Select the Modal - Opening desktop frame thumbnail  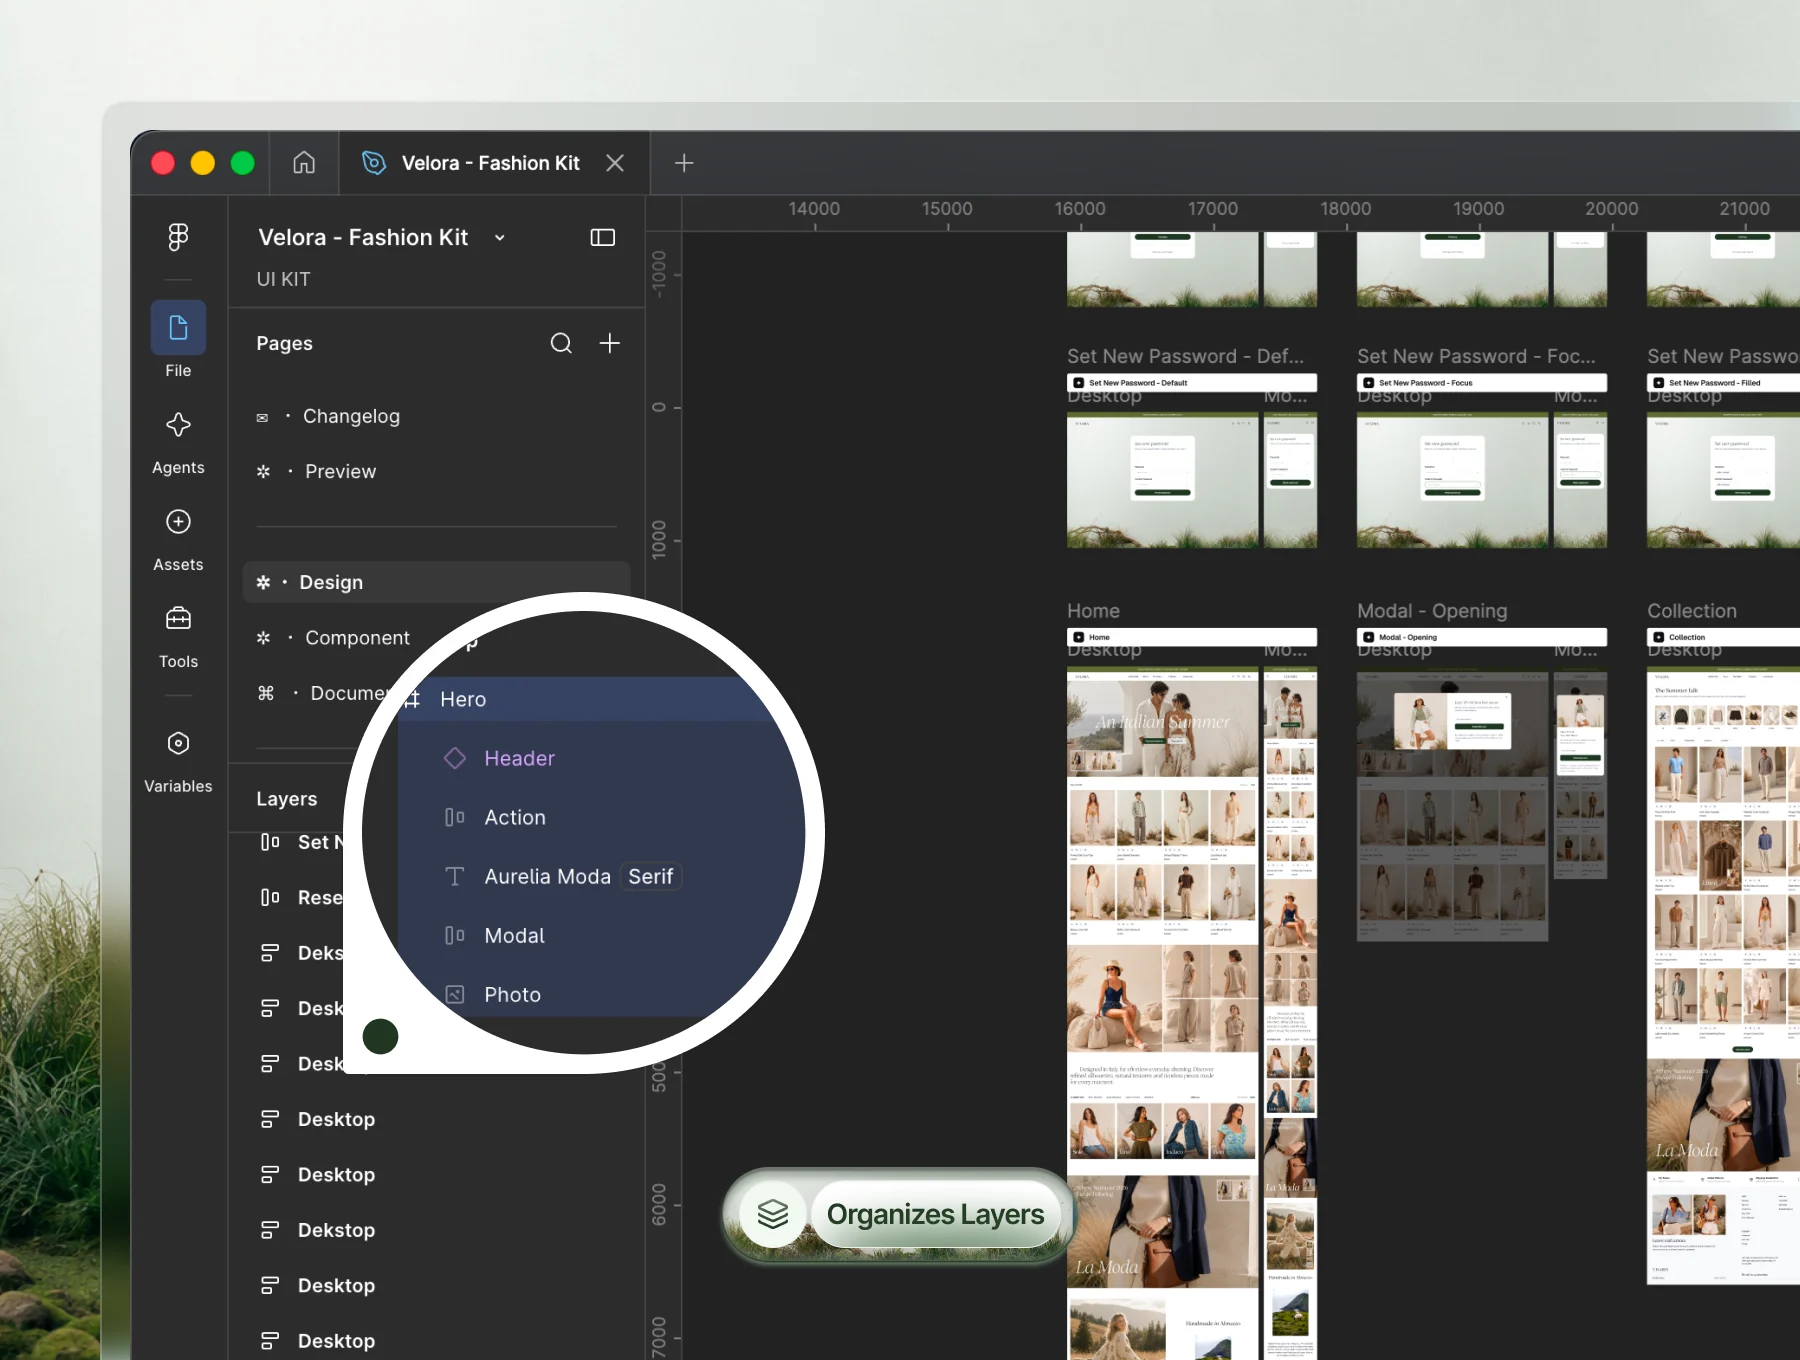coord(1452,805)
